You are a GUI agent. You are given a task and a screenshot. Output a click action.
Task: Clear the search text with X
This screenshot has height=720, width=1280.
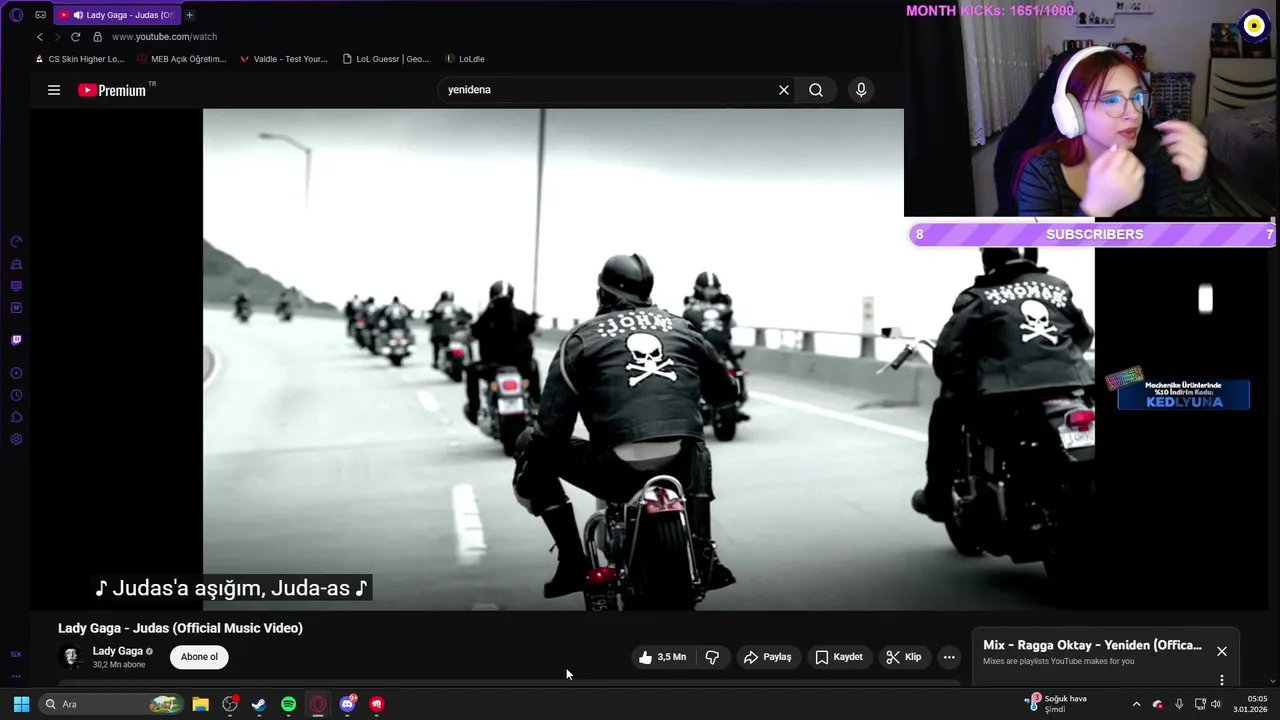click(784, 90)
